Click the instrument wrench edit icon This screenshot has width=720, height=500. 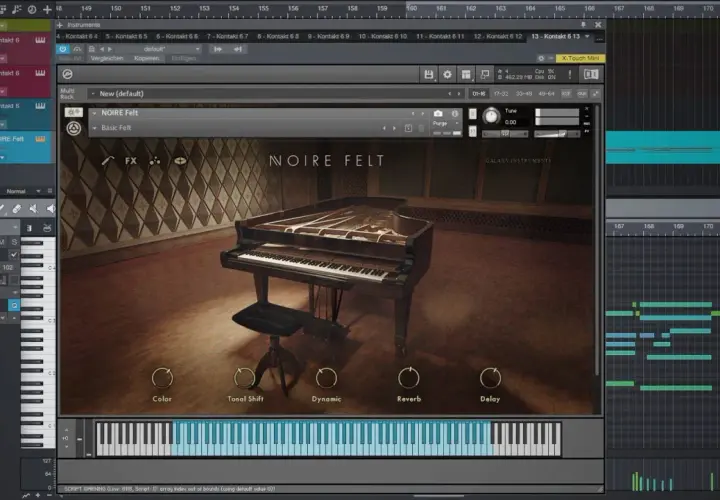(73, 112)
